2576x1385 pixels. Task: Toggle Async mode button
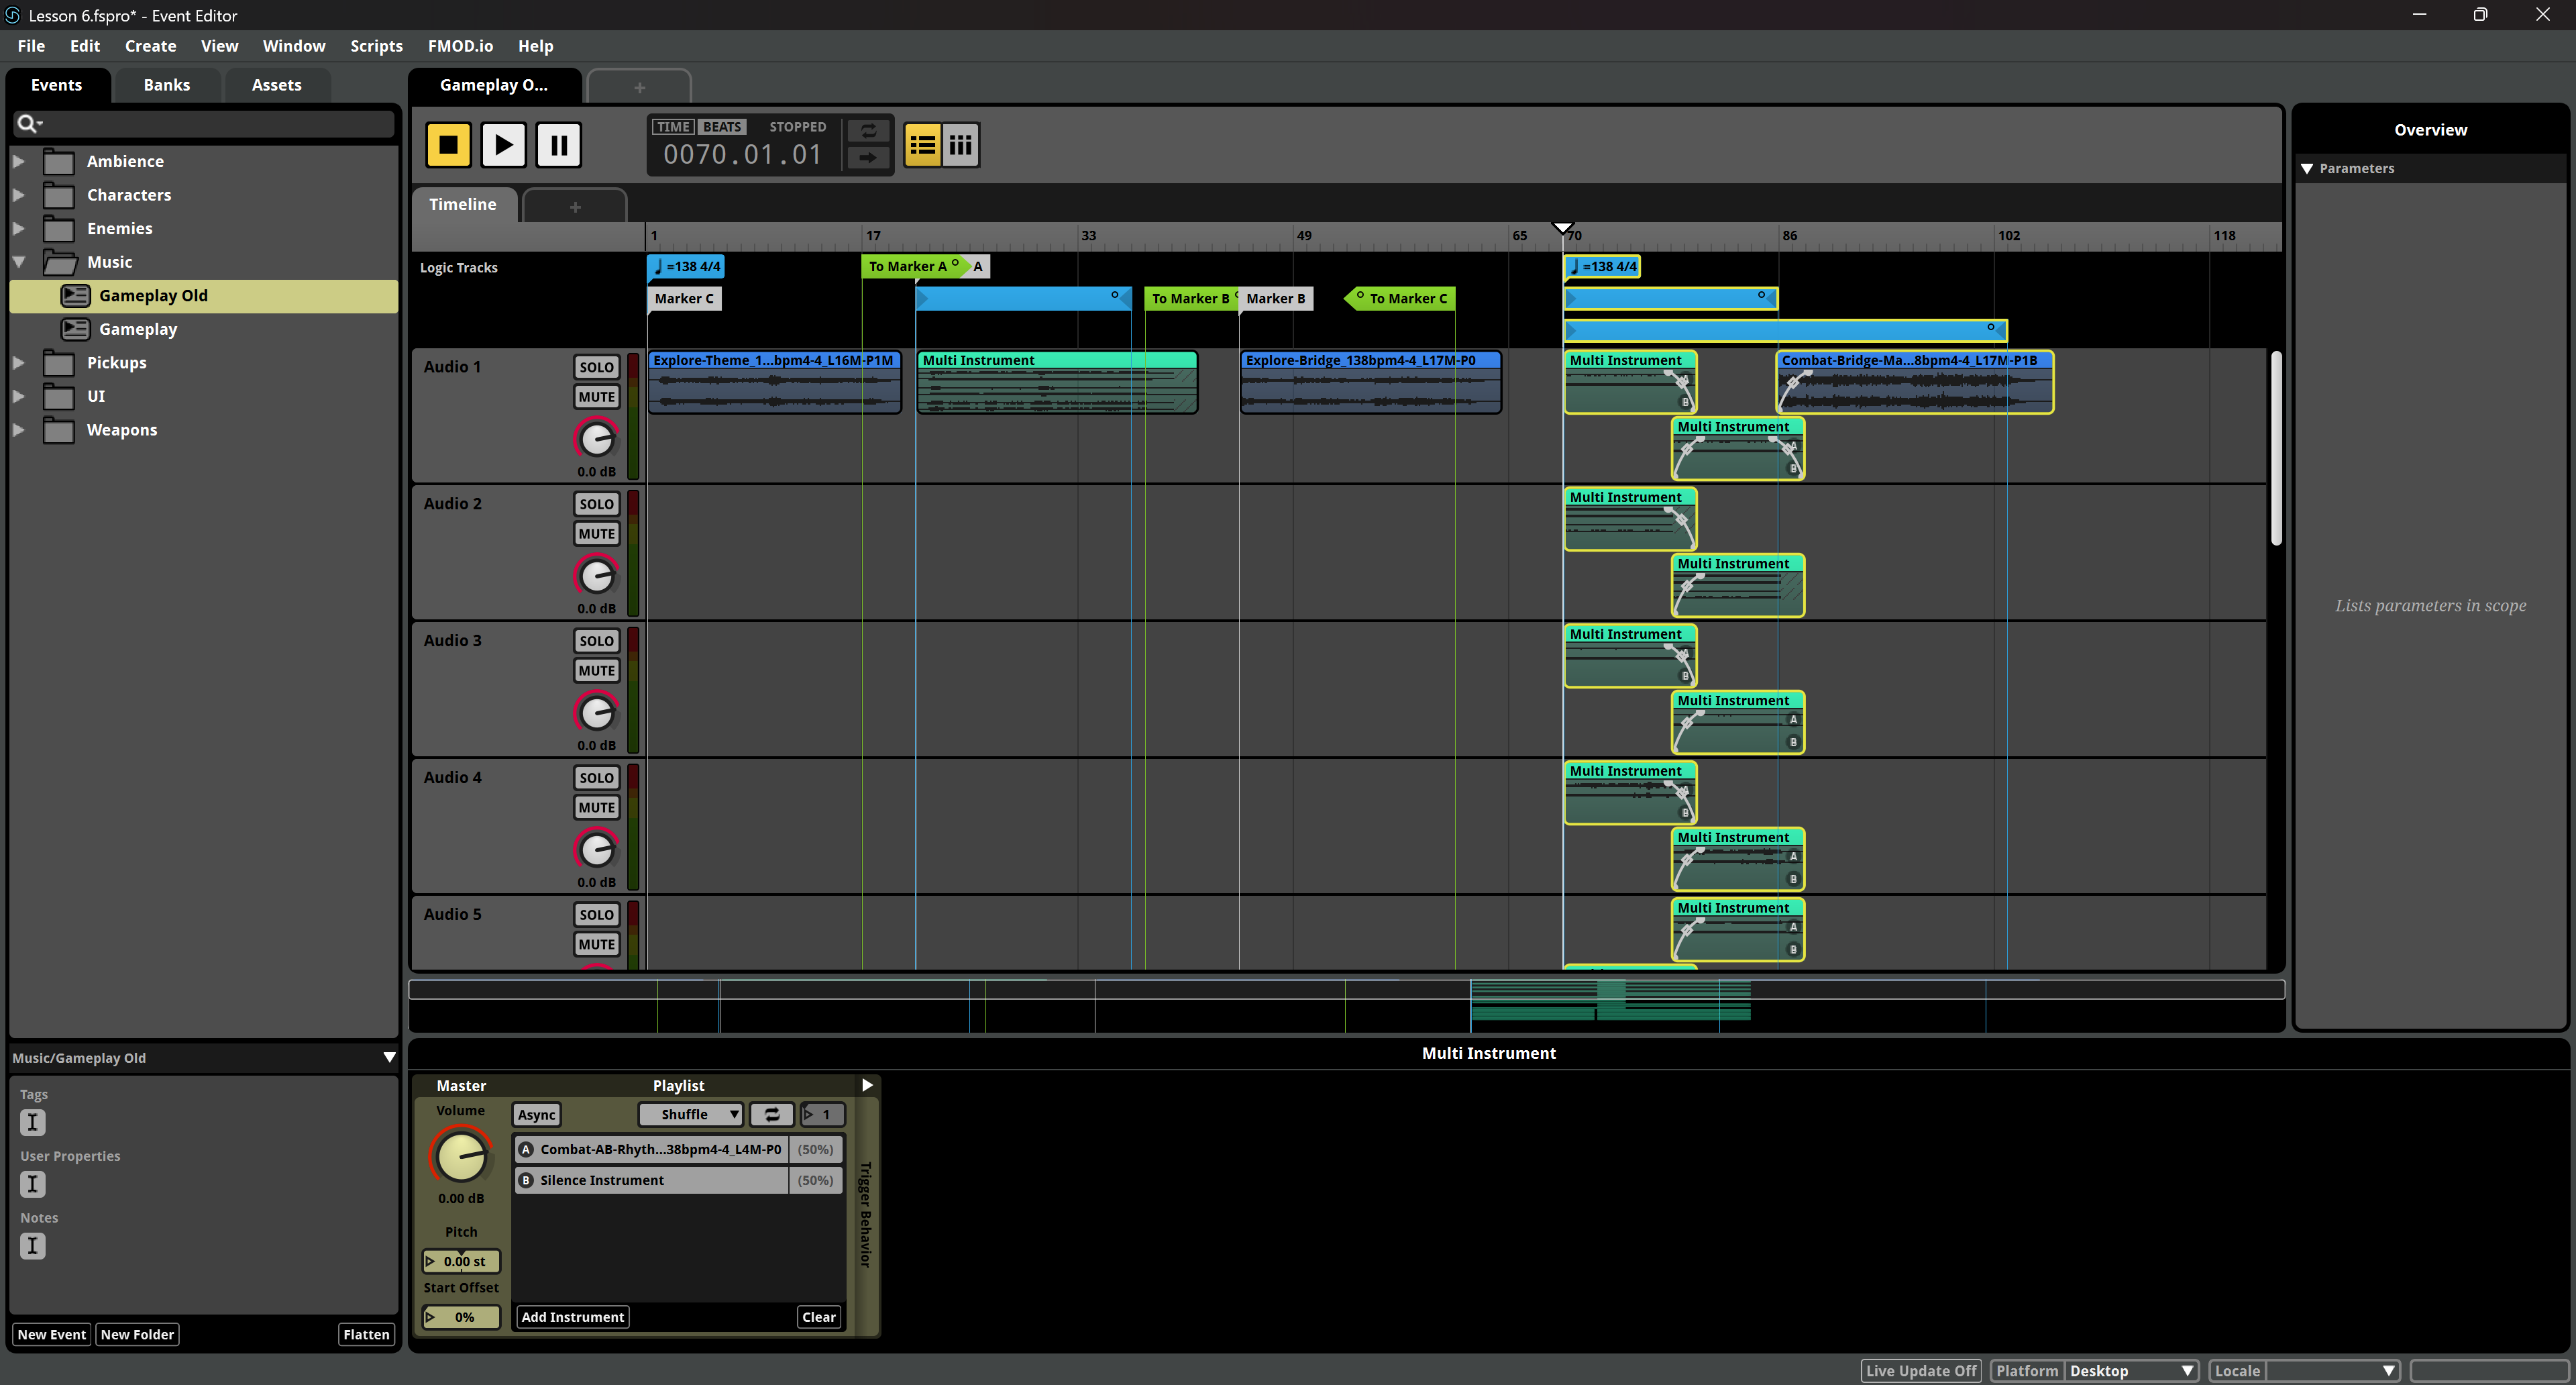tap(536, 1115)
